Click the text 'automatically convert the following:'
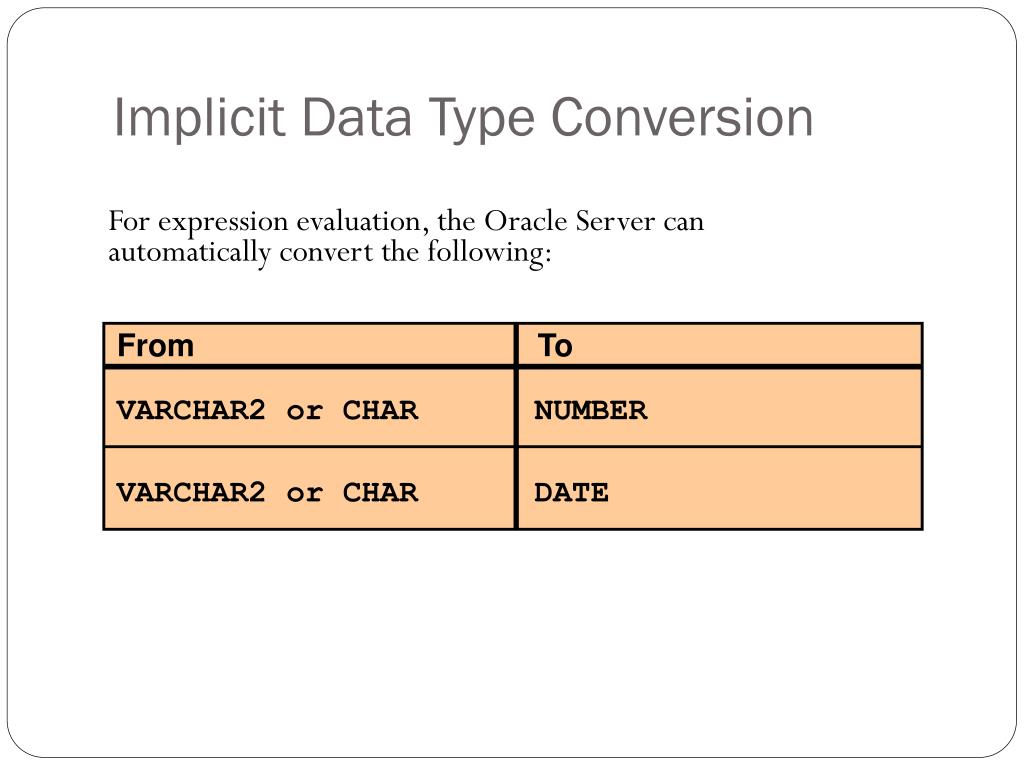This screenshot has width=1024, height=768. (330, 253)
